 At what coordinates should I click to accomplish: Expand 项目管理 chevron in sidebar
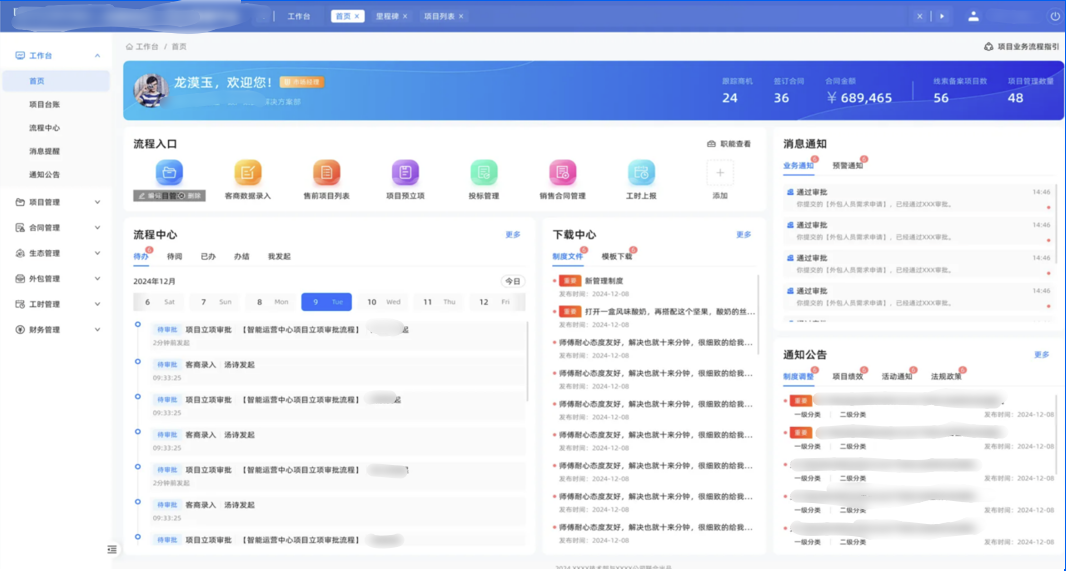(97, 202)
